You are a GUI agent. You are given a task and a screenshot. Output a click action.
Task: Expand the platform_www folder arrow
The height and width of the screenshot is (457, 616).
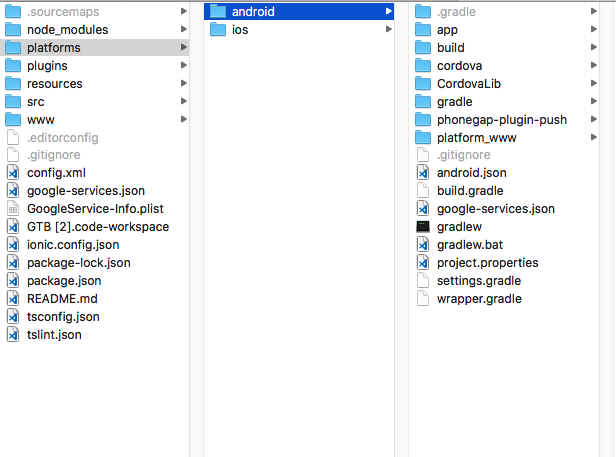pos(594,137)
